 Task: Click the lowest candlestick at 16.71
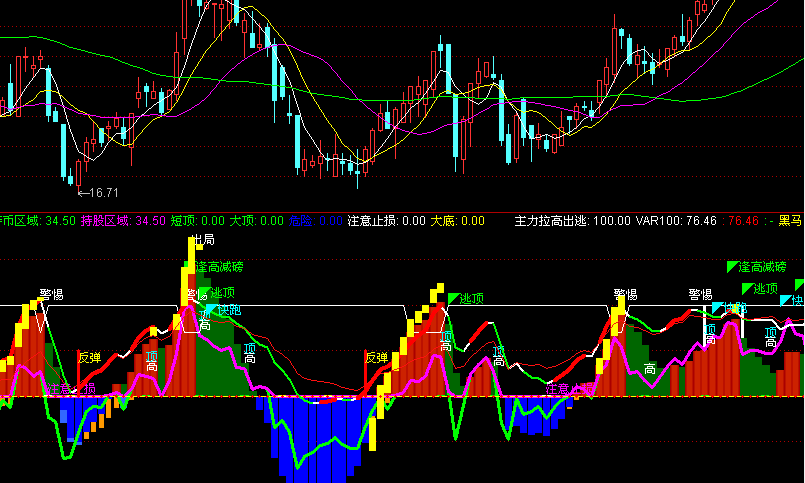click(79, 174)
